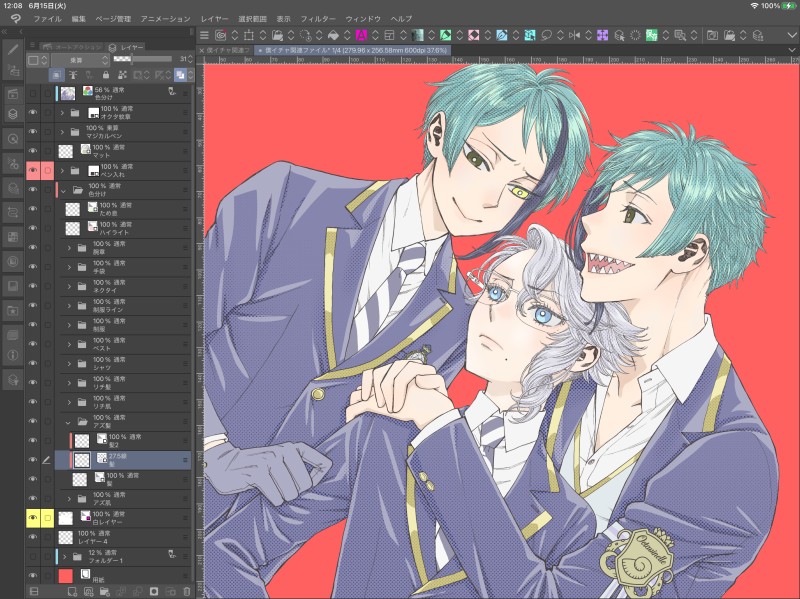The height and width of the screenshot is (599, 800).
Task: Click the magenta text A icon in command bar
Action: click(361, 35)
